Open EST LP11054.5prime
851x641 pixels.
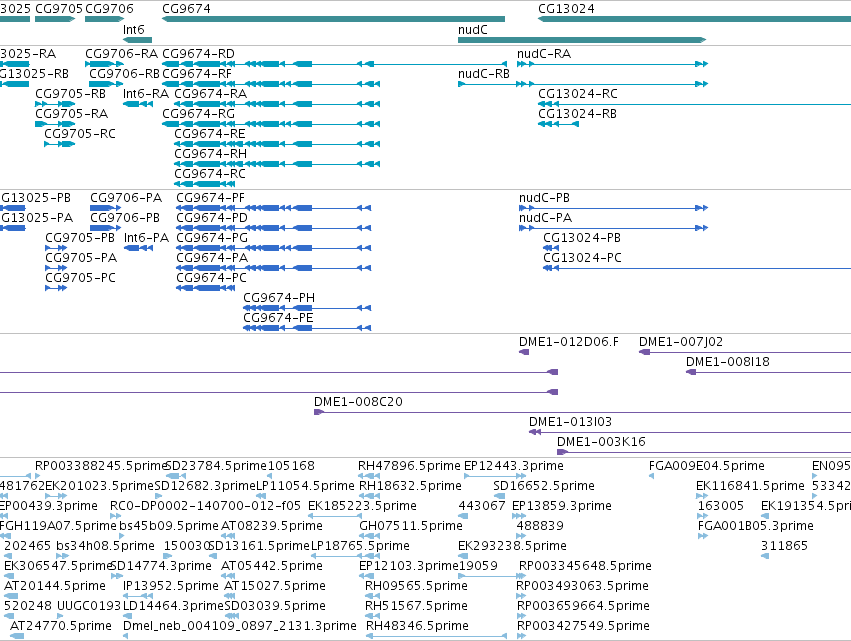(305, 486)
